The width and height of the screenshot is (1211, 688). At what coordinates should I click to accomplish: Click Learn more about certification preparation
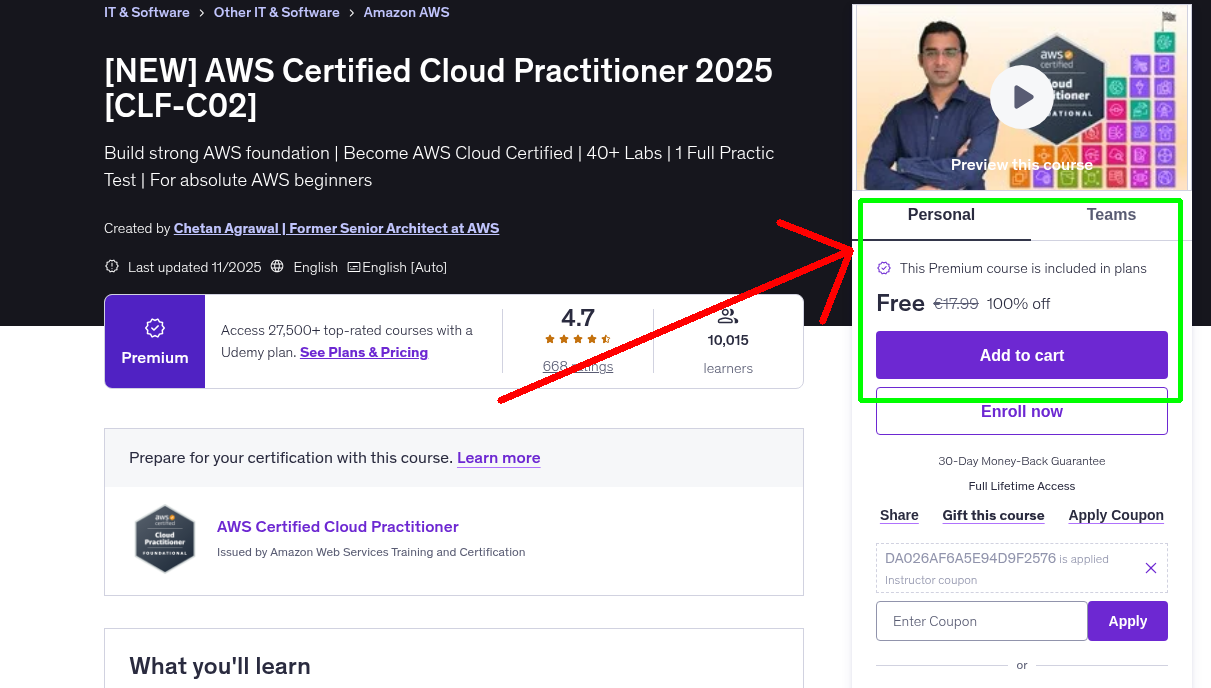tap(498, 458)
